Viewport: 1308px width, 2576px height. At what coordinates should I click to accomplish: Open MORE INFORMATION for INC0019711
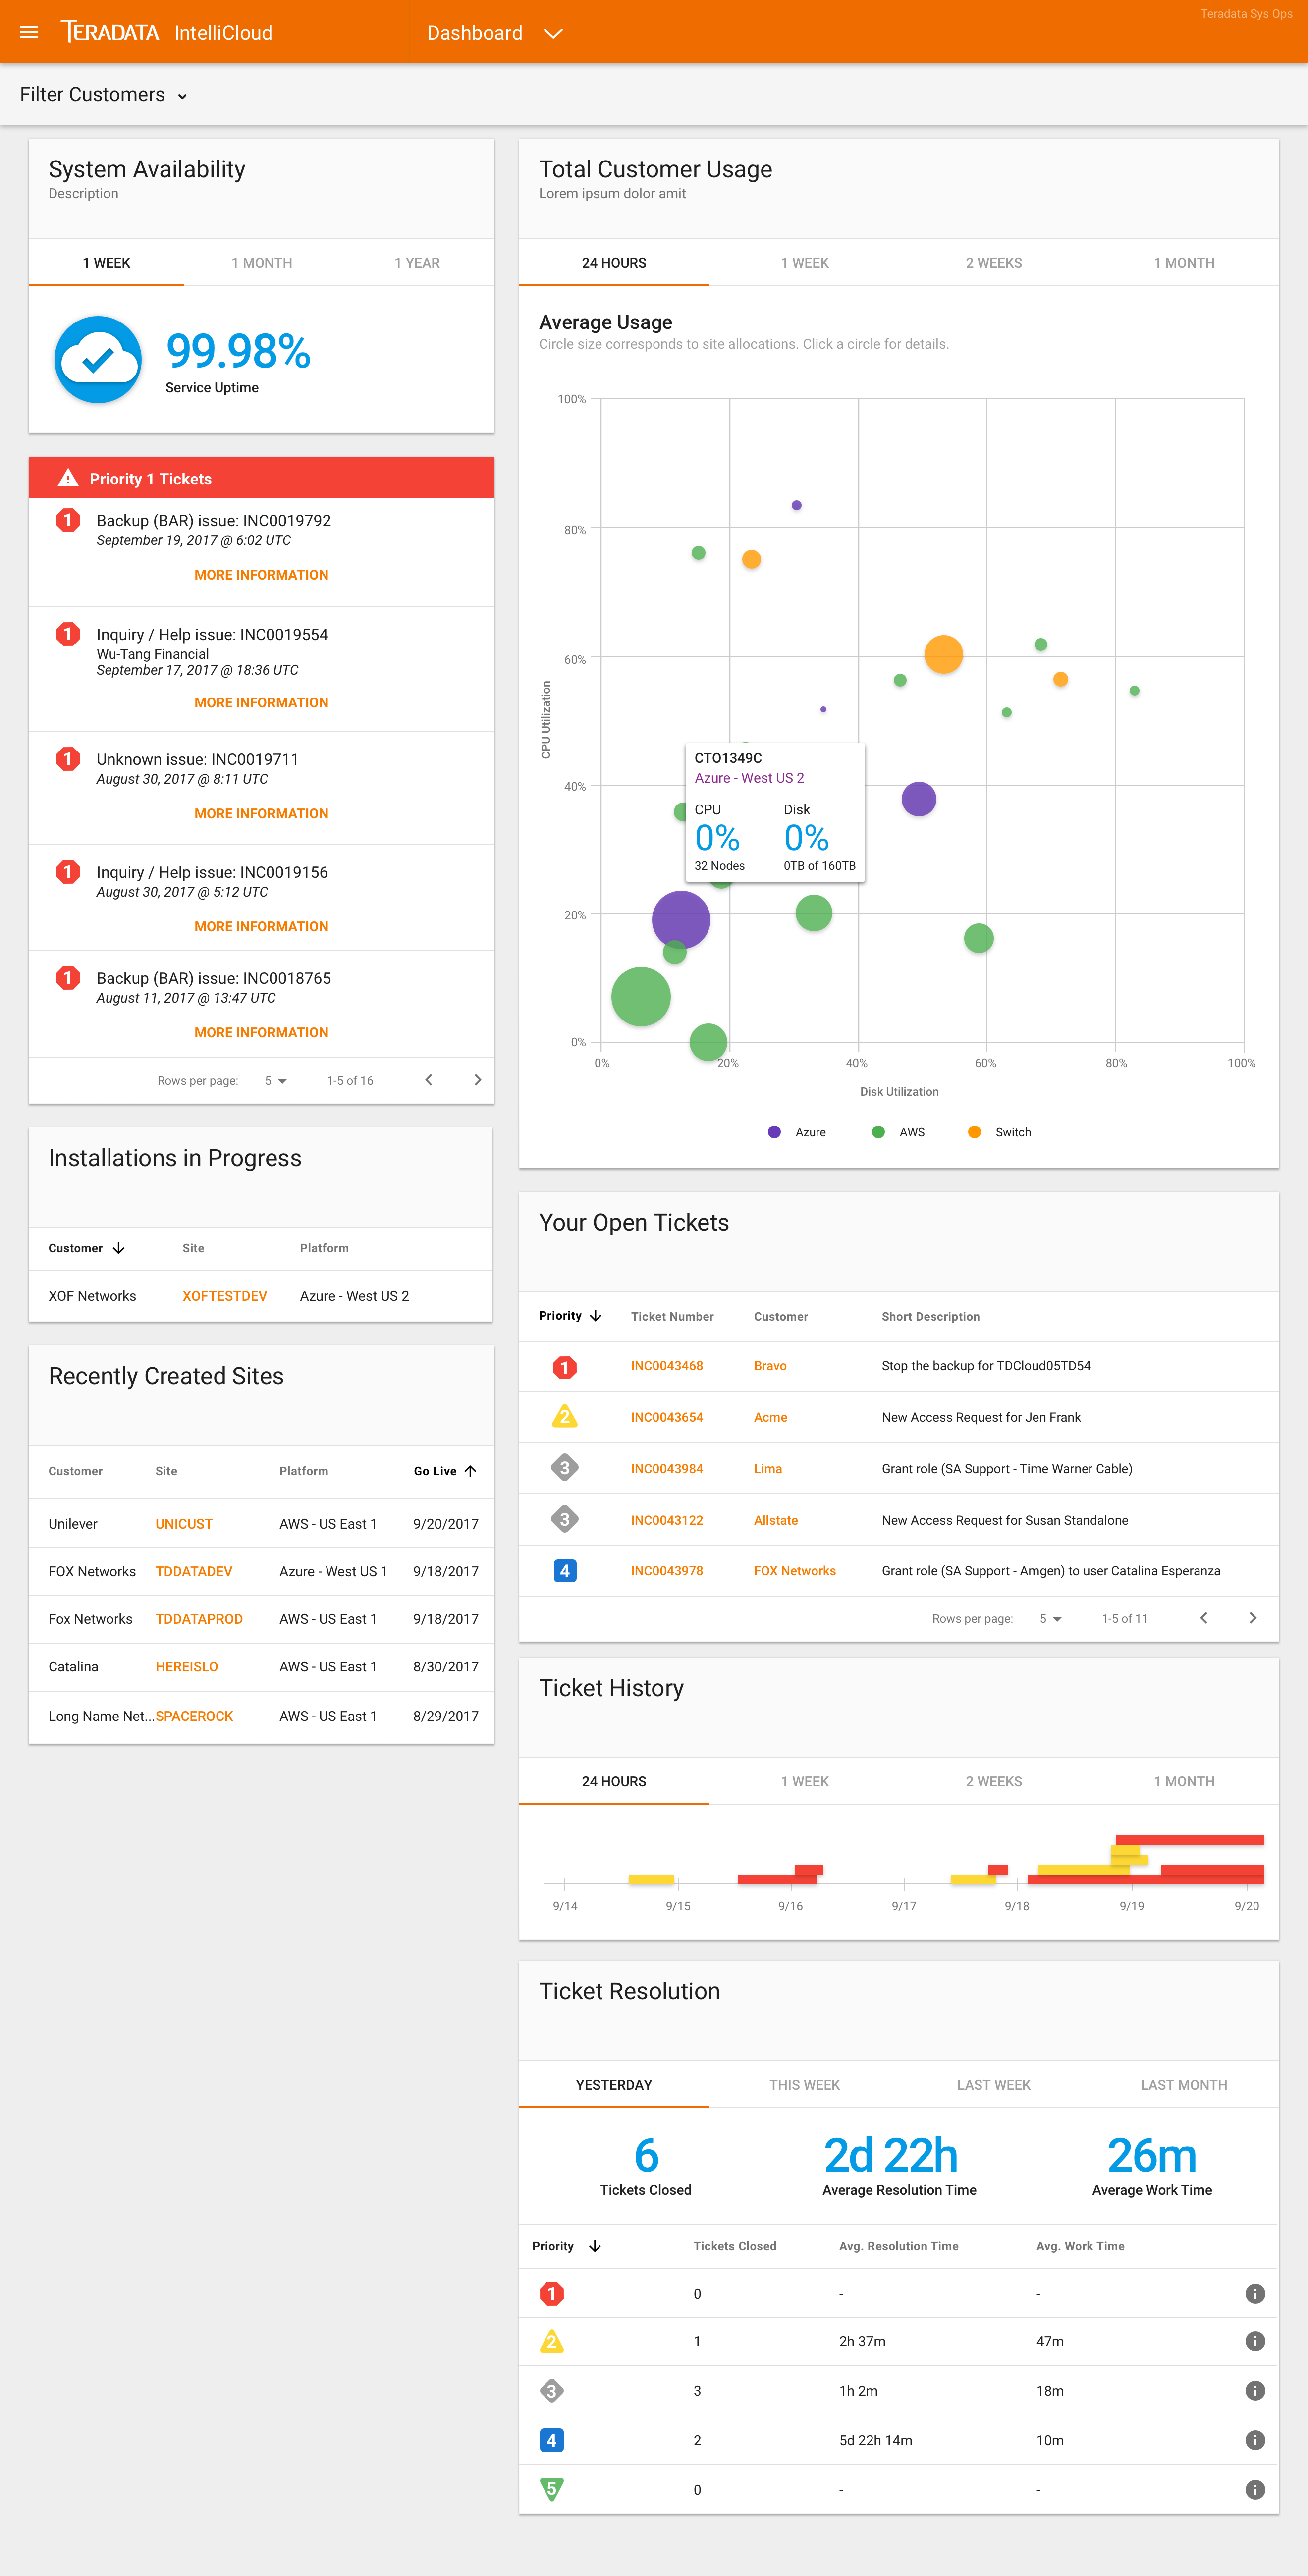coord(261,814)
